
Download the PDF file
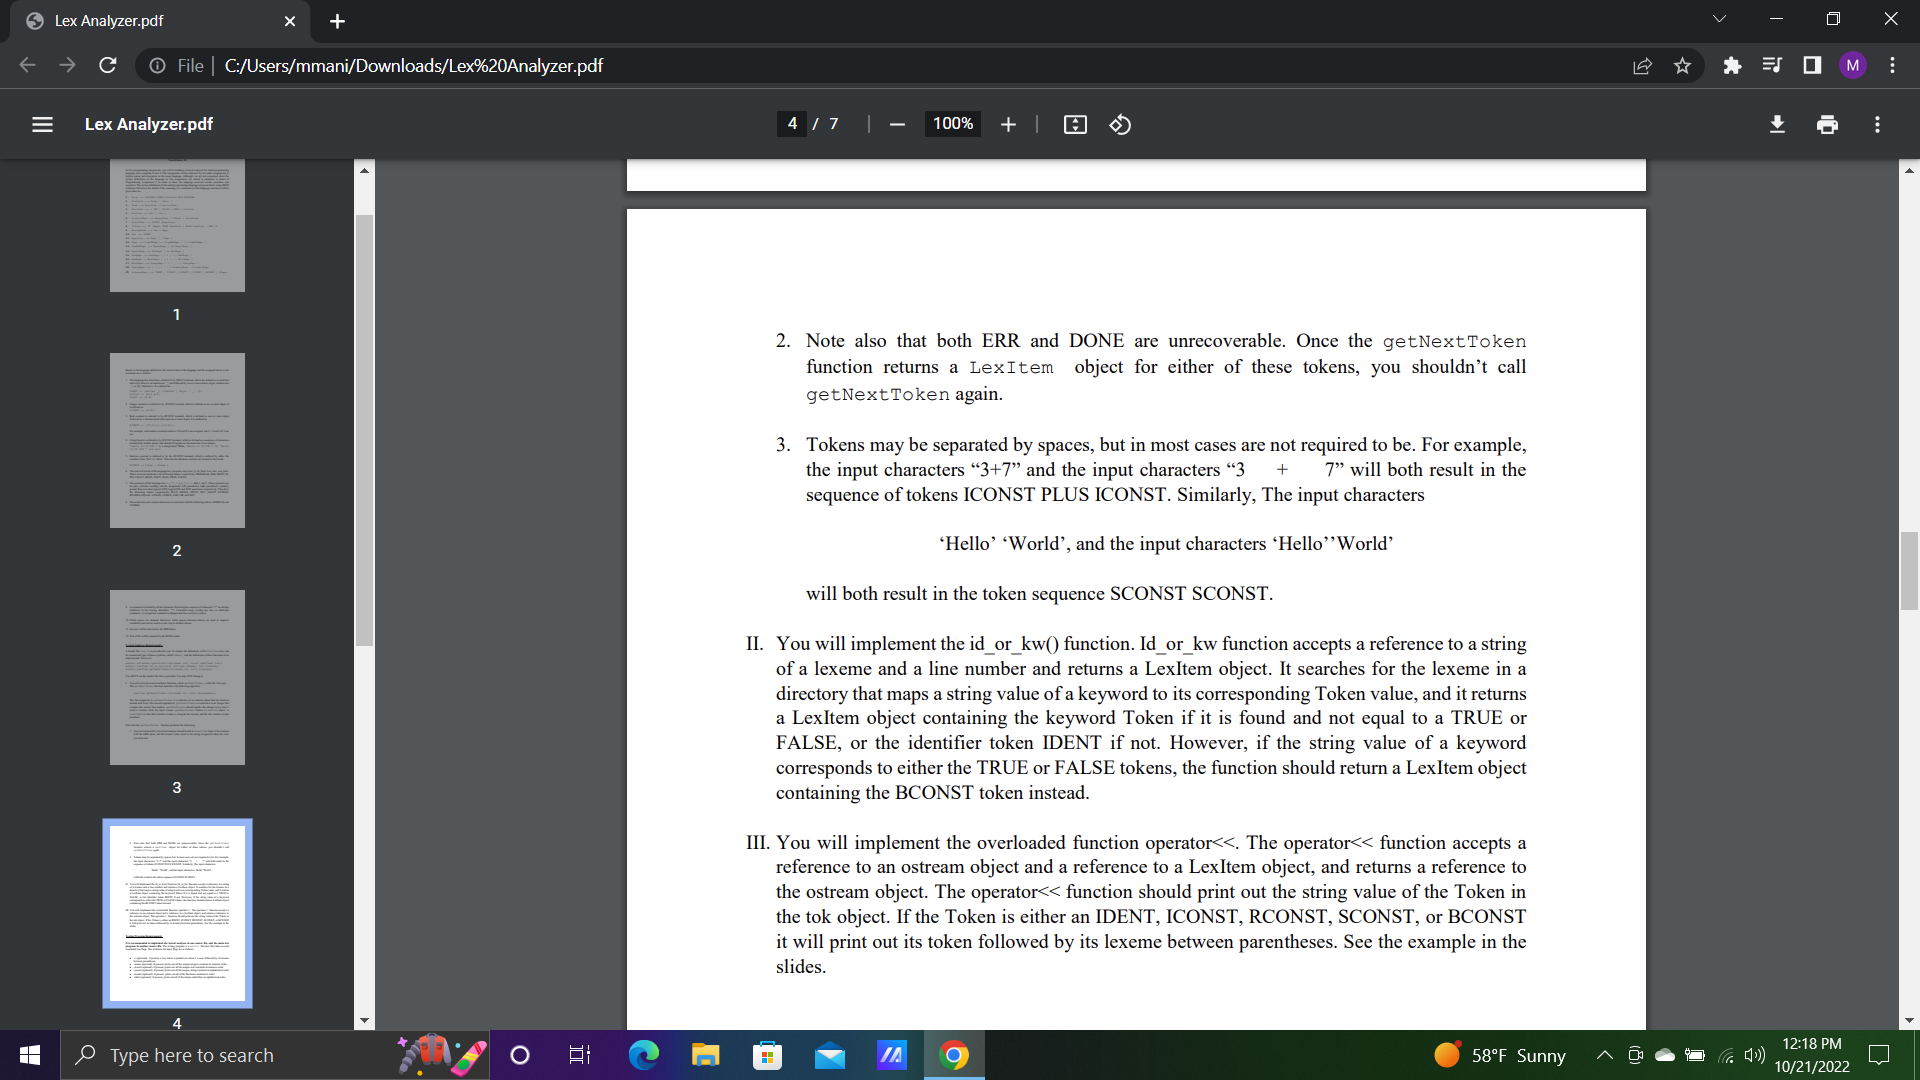(1777, 124)
